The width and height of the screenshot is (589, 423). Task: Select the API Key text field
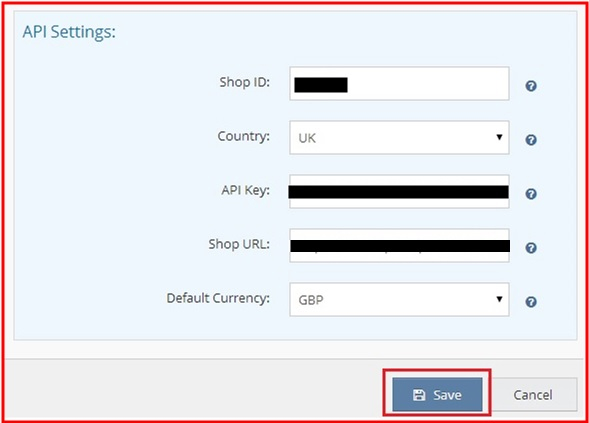(x=399, y=192)
